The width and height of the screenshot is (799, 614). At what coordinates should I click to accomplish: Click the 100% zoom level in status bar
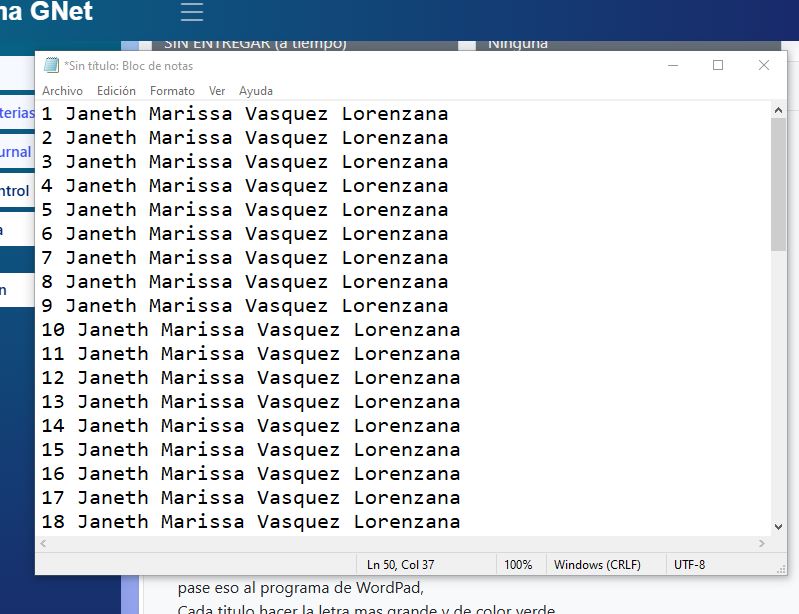tap(518, 564)
